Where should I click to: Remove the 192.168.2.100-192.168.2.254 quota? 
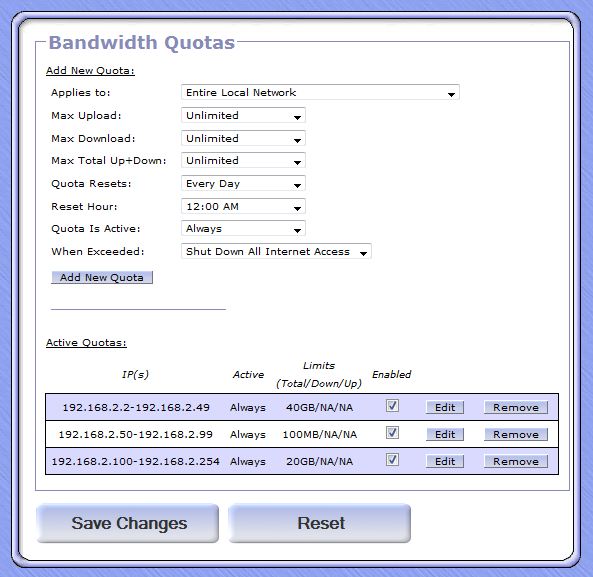coord(516,462)
